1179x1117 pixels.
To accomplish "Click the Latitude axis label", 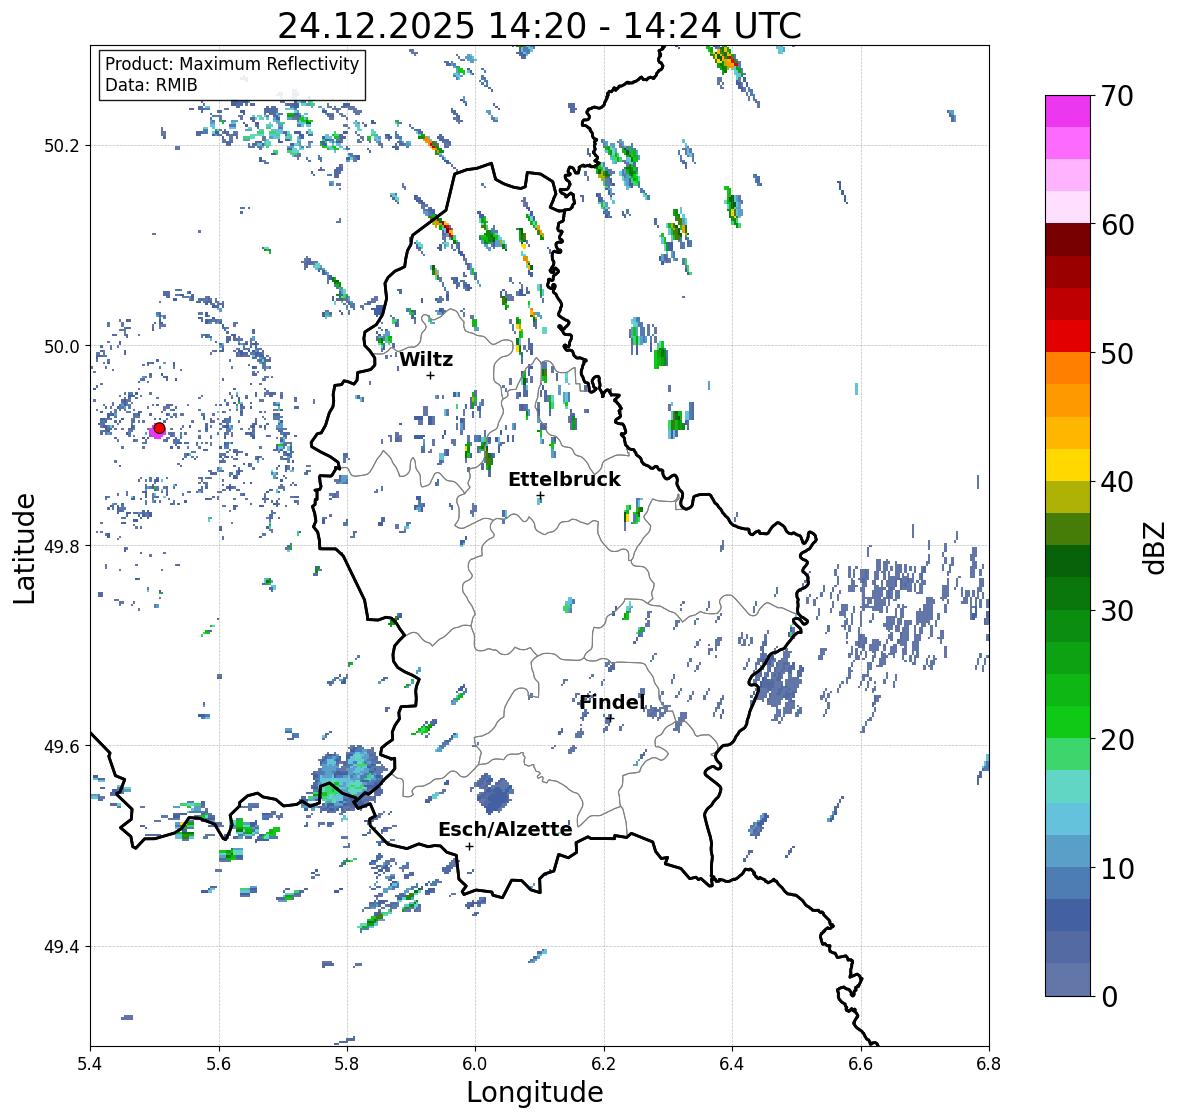I will click(x=24, y=548).
